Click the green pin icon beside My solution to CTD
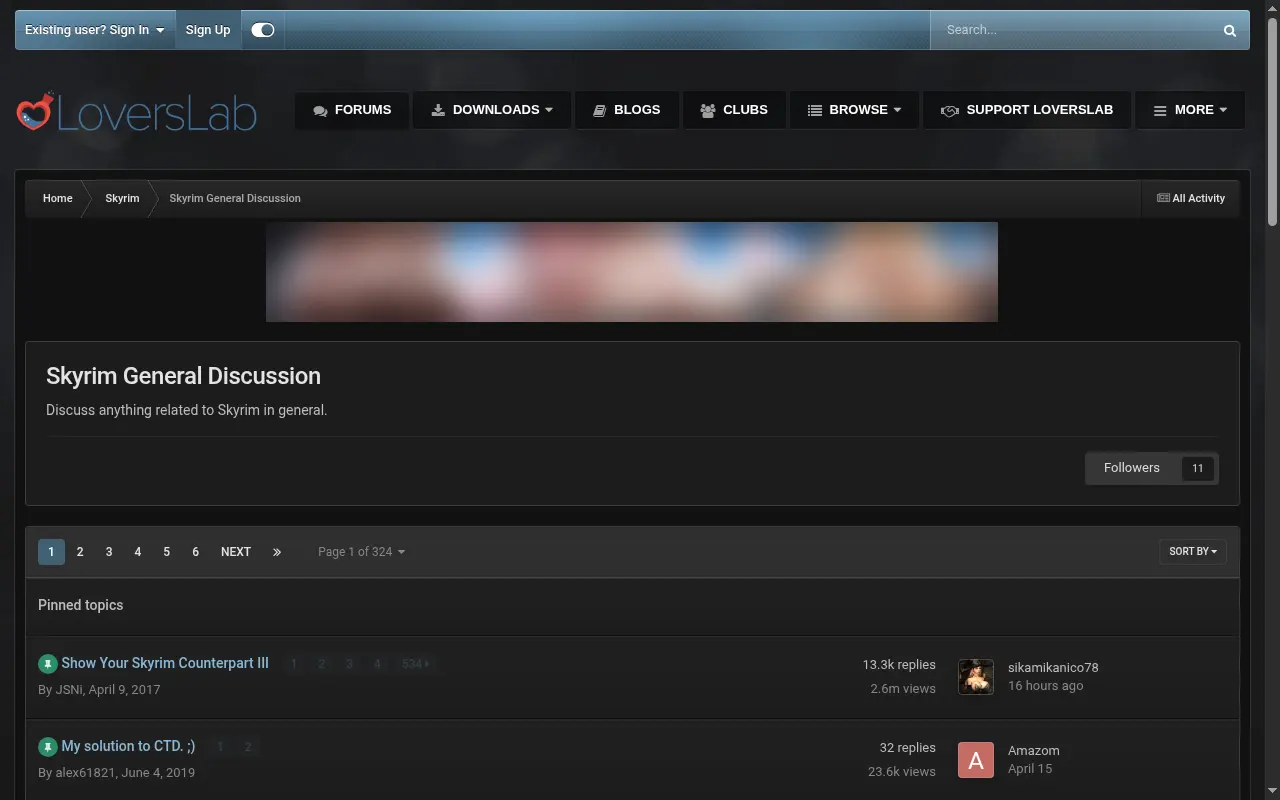1280x800 pixels. coord(48,747)
